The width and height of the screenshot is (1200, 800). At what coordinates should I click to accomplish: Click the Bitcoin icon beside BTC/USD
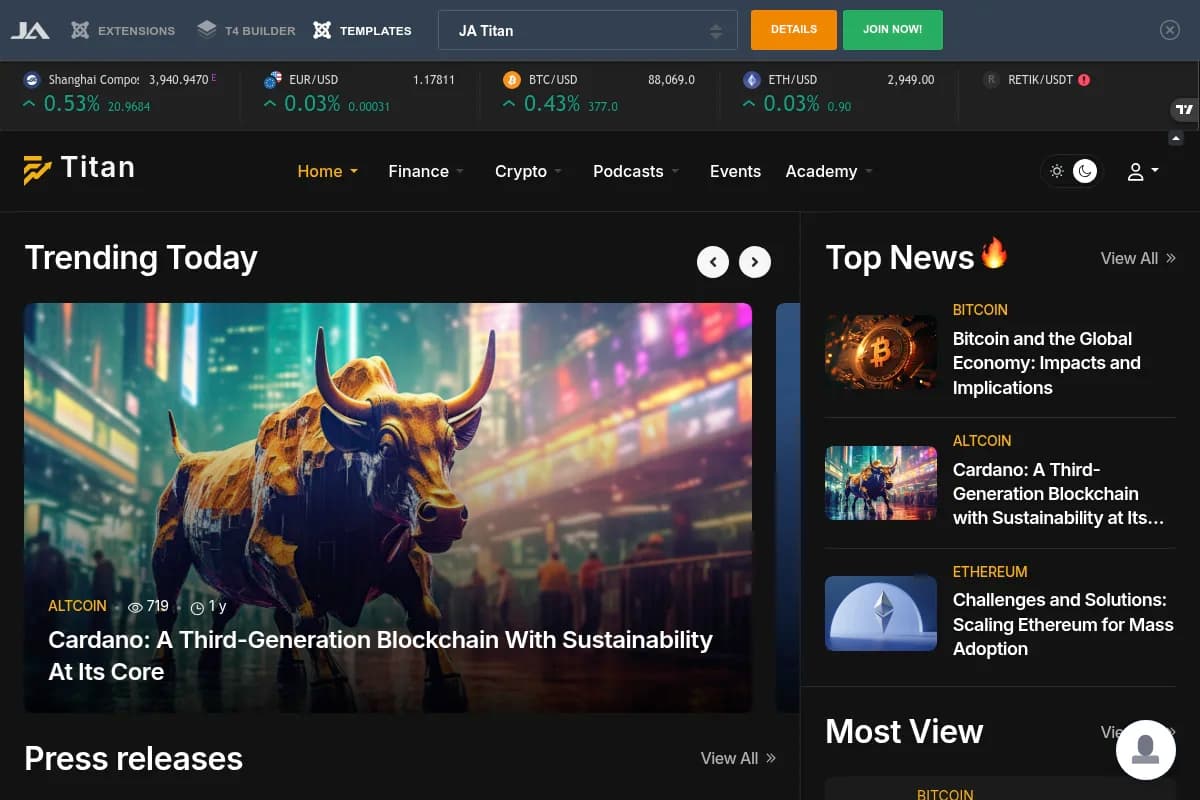(513, 78)
